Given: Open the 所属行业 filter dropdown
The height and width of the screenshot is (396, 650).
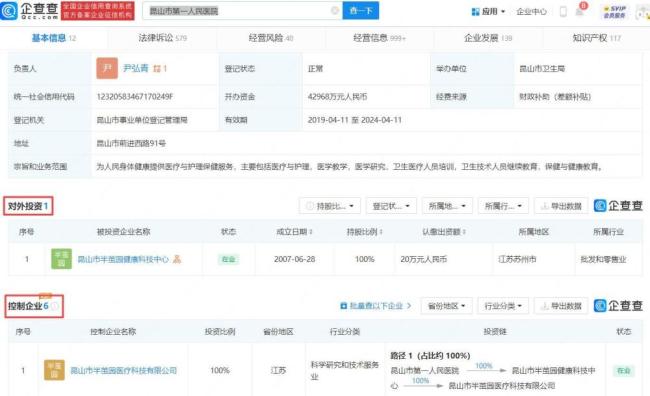Looking at the screenshot, I should click(503, 206).
